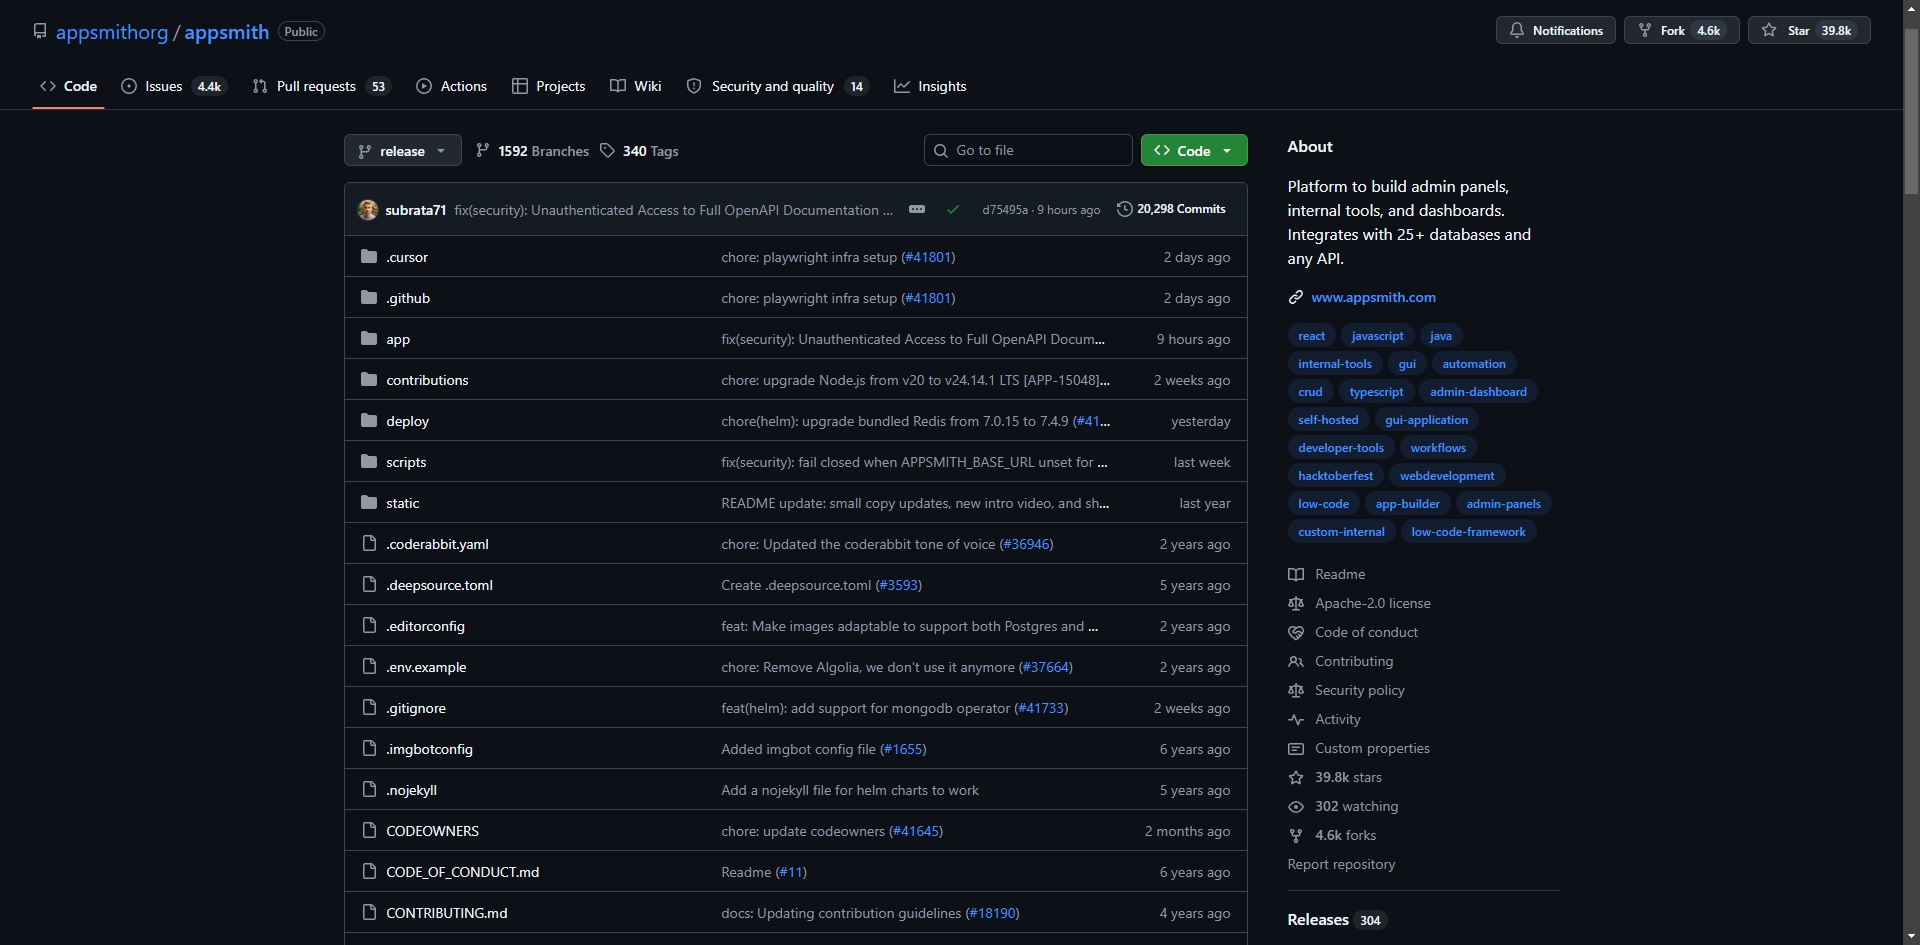Viewport: 1920px width, 945px height.
Task: Open commit hash d75495a
Action: (1005, 210)
